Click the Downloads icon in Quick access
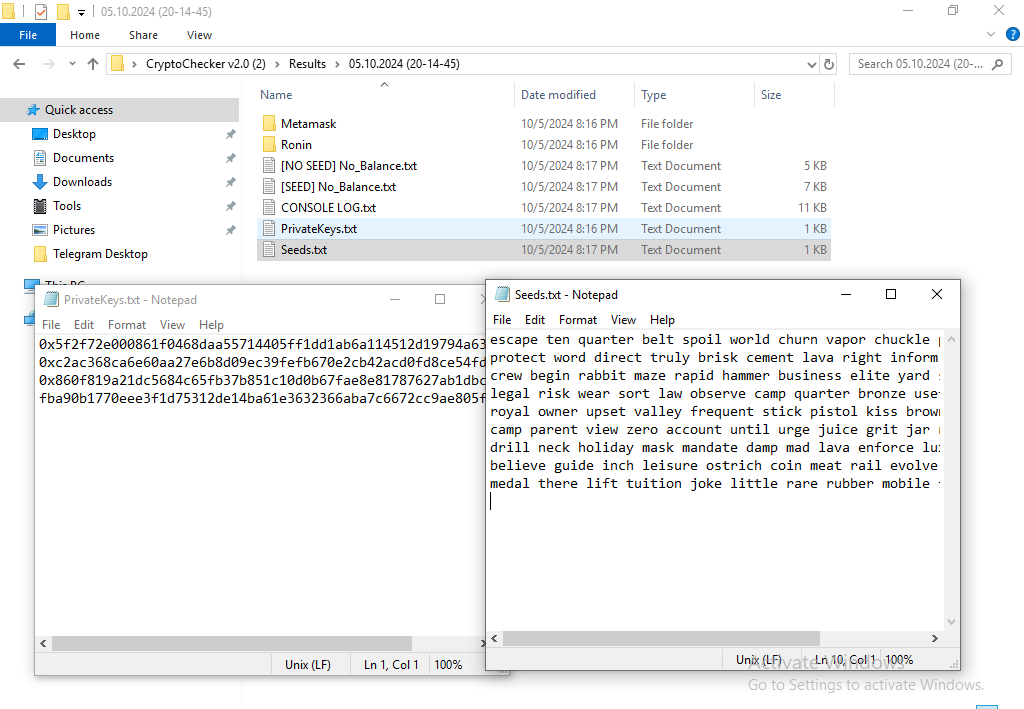 [x=40, y=182]
